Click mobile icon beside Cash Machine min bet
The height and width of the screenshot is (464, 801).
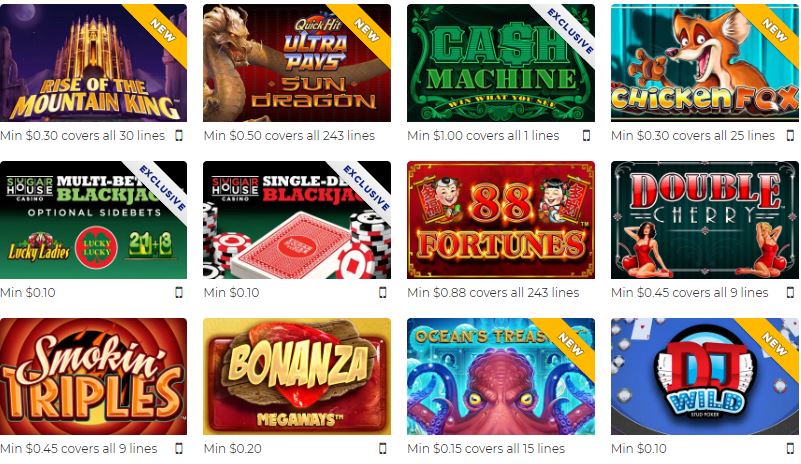tap(586, 135)
